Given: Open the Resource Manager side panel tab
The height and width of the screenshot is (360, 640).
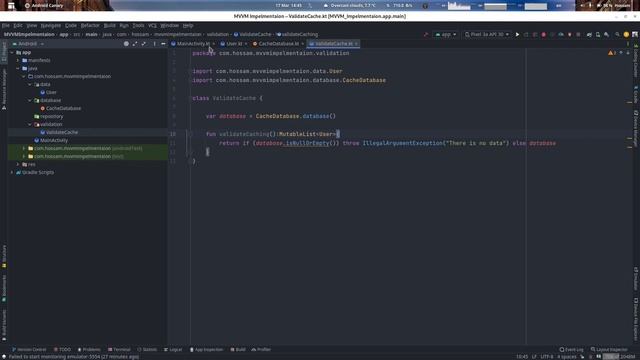Looking at the screenshot, I should [x=4, y=89].
